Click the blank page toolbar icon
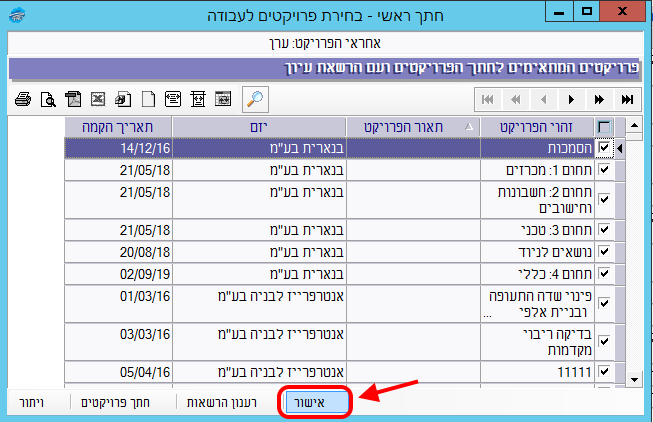 (x=147, y=99)
